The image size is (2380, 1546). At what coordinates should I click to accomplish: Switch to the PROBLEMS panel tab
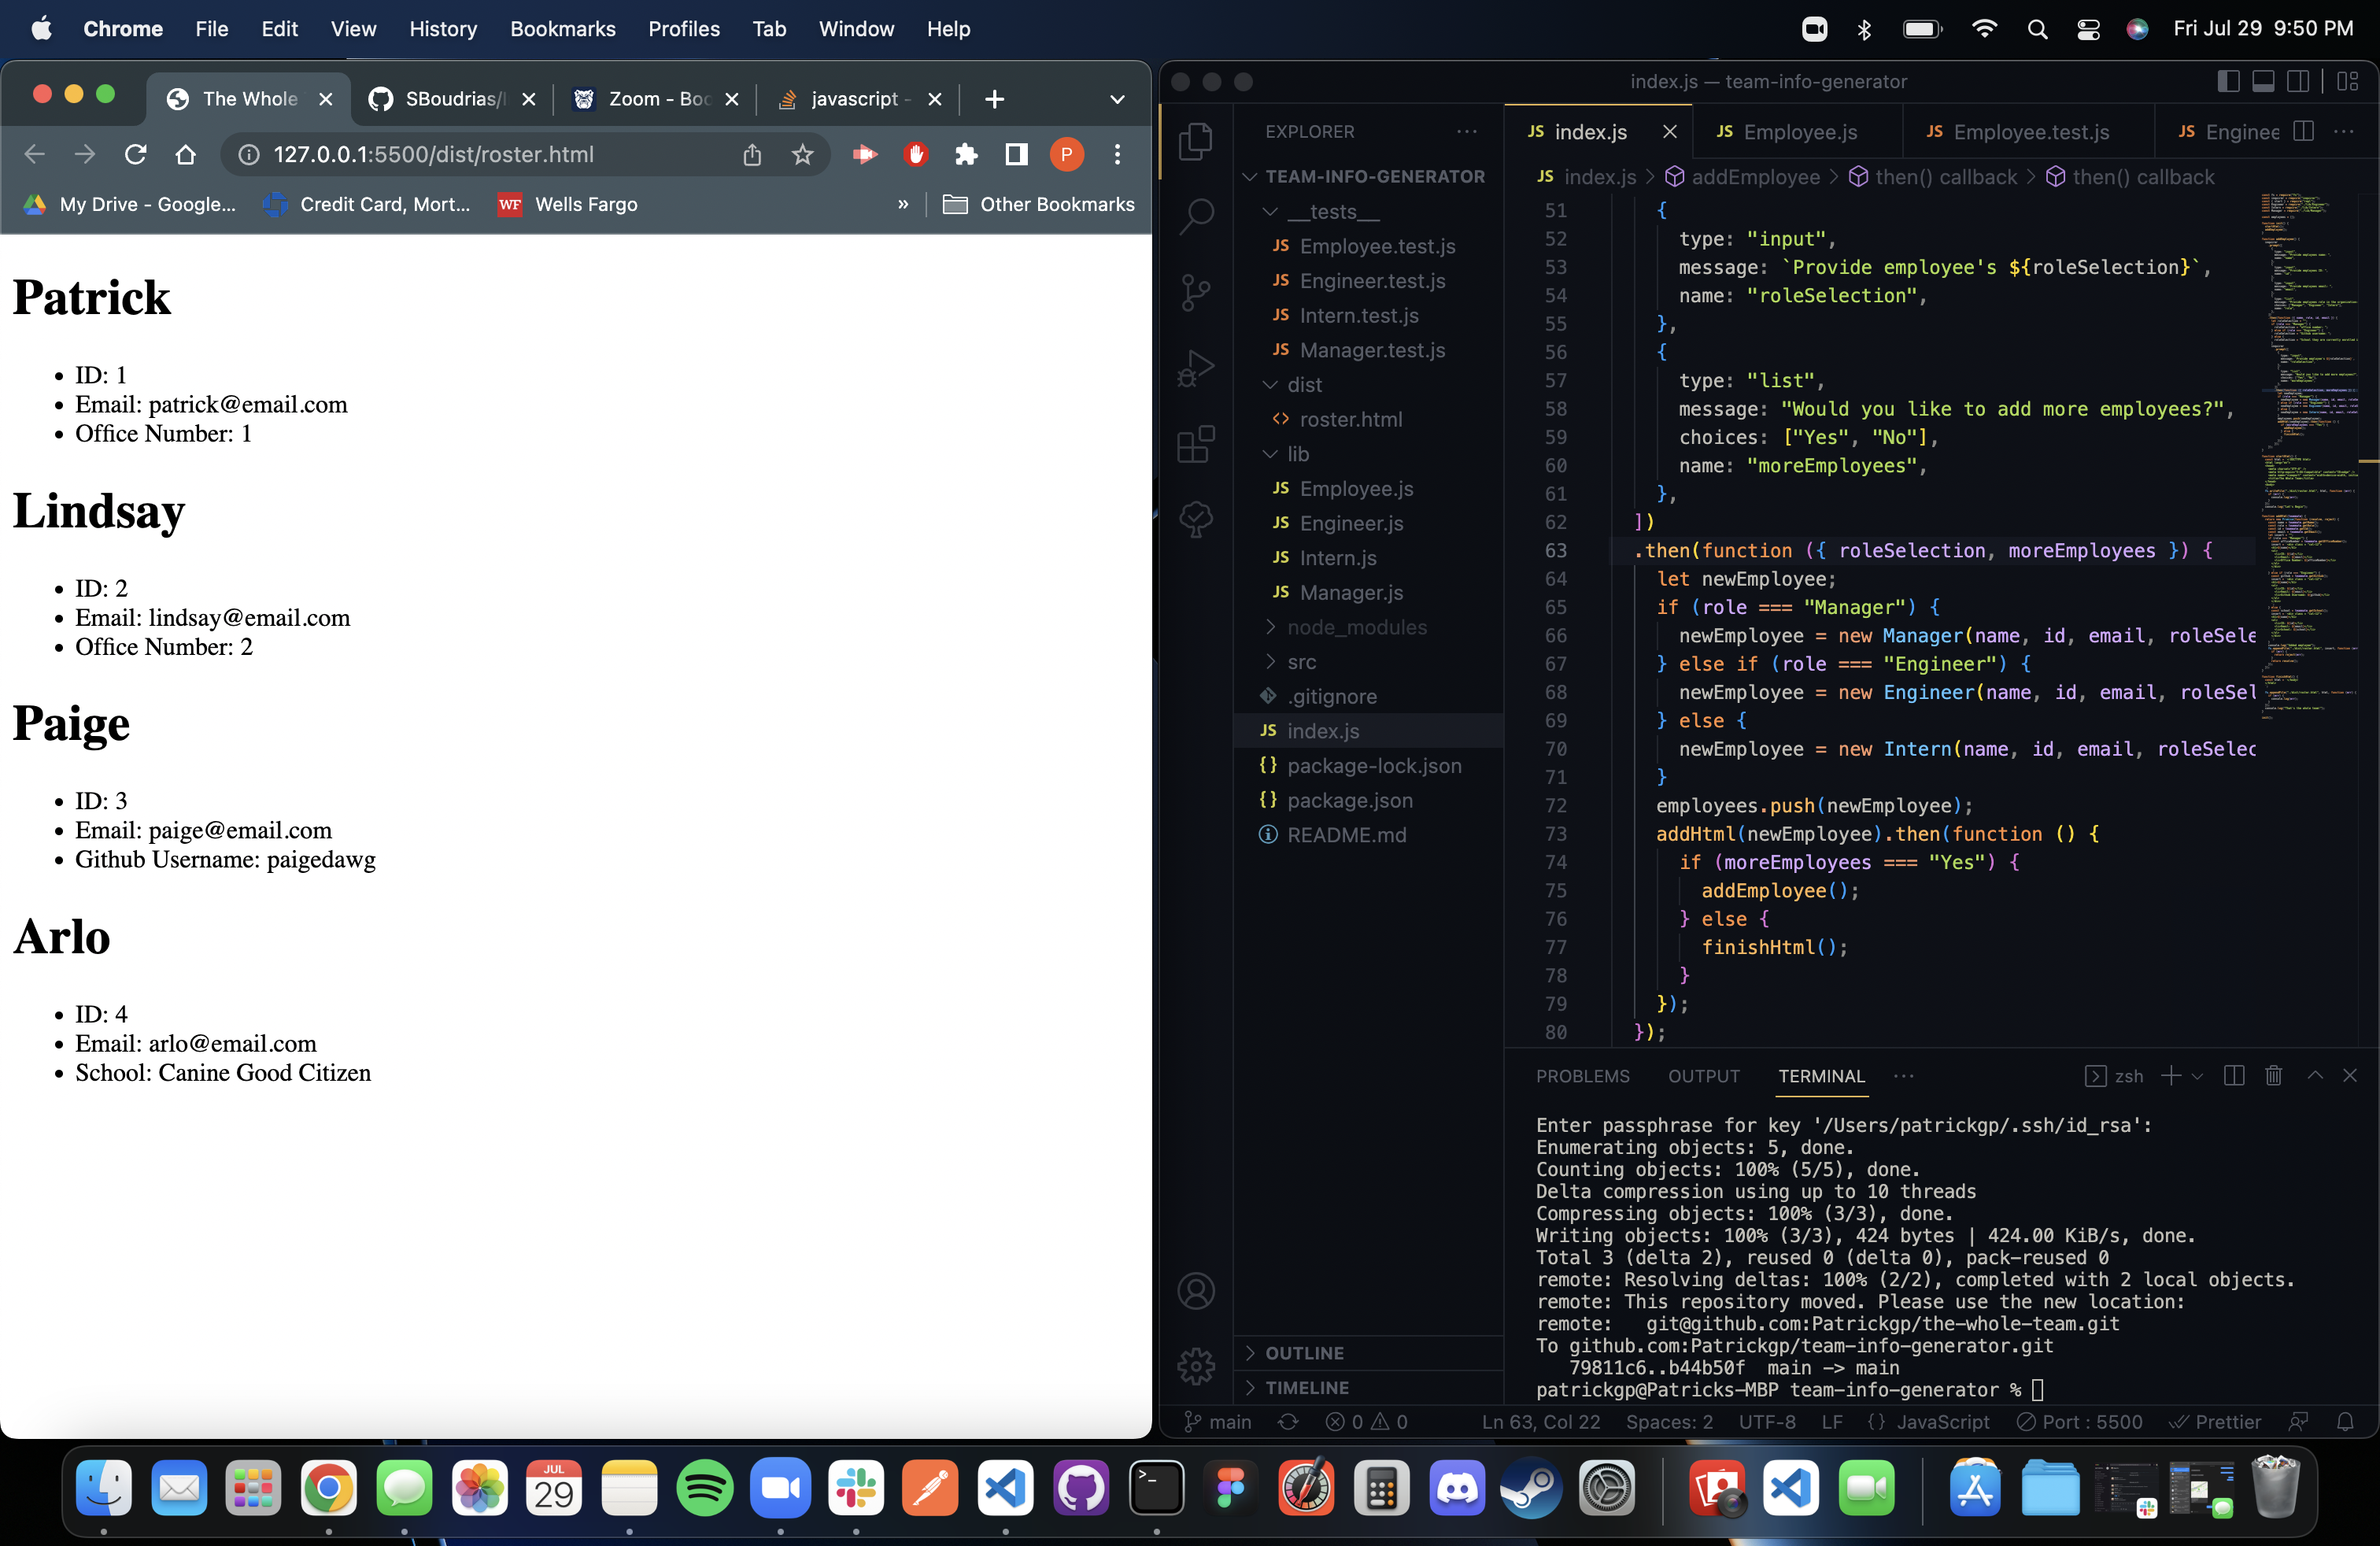(1582, 1076)
